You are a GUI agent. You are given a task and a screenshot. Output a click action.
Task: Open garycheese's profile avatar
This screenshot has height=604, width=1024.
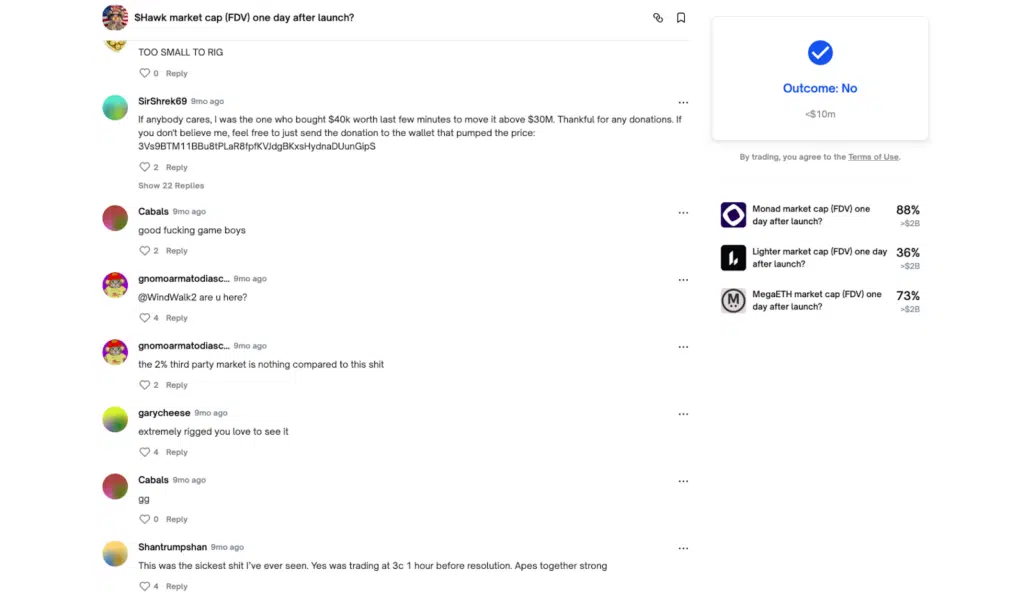click(115, 420)
